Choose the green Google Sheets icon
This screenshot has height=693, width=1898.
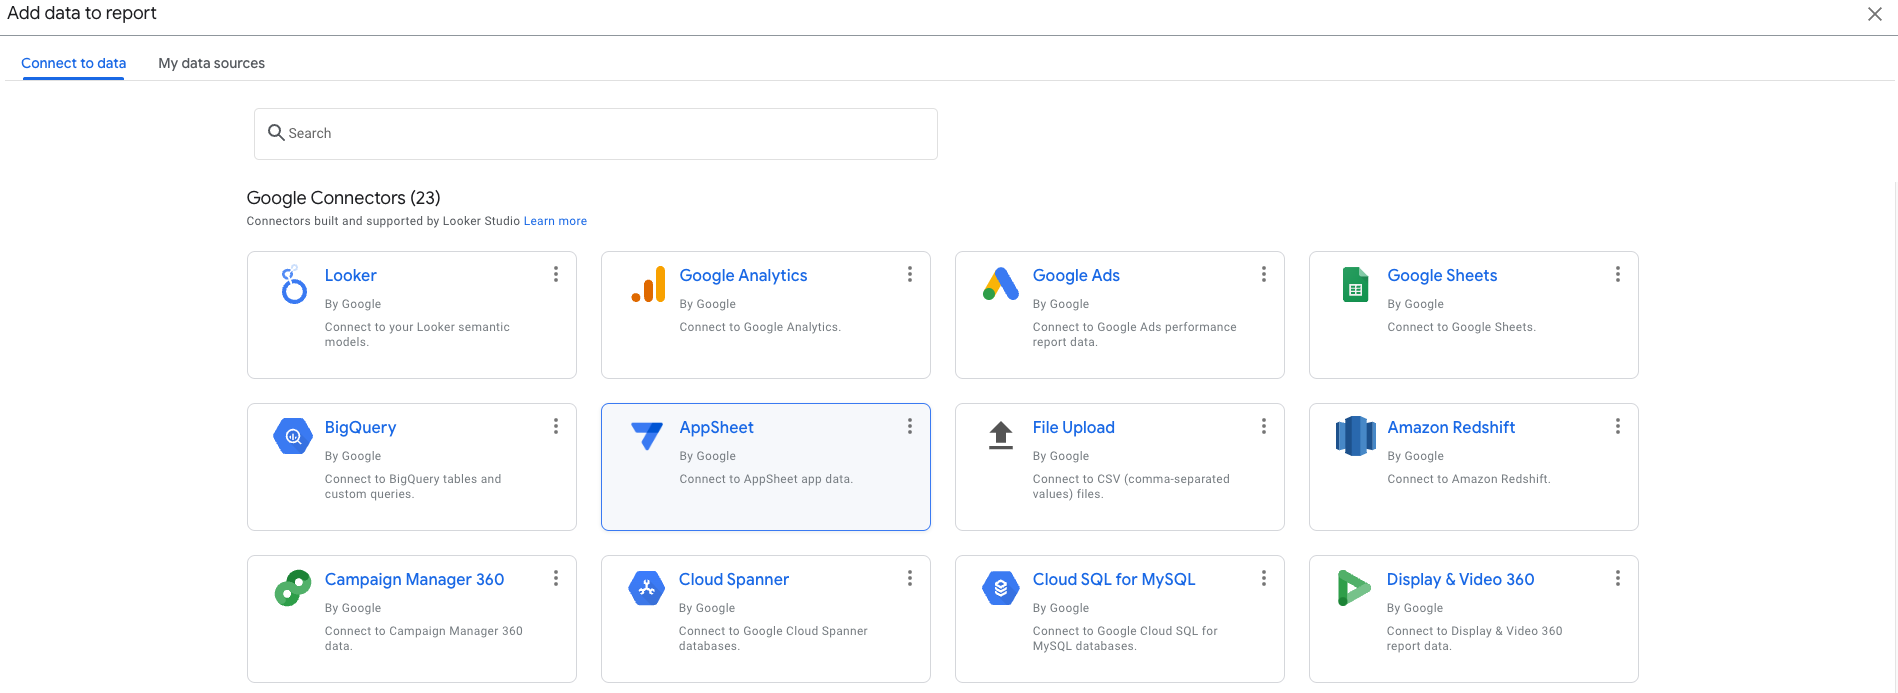1355,285
